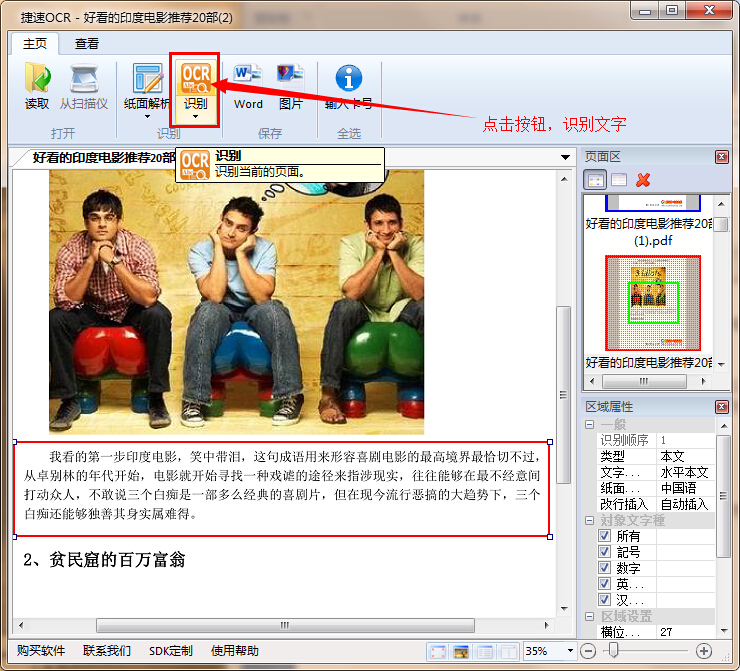Click the three men movie image
The height and width of the screenshot is (671, 740).
click(x=236, y=302)
